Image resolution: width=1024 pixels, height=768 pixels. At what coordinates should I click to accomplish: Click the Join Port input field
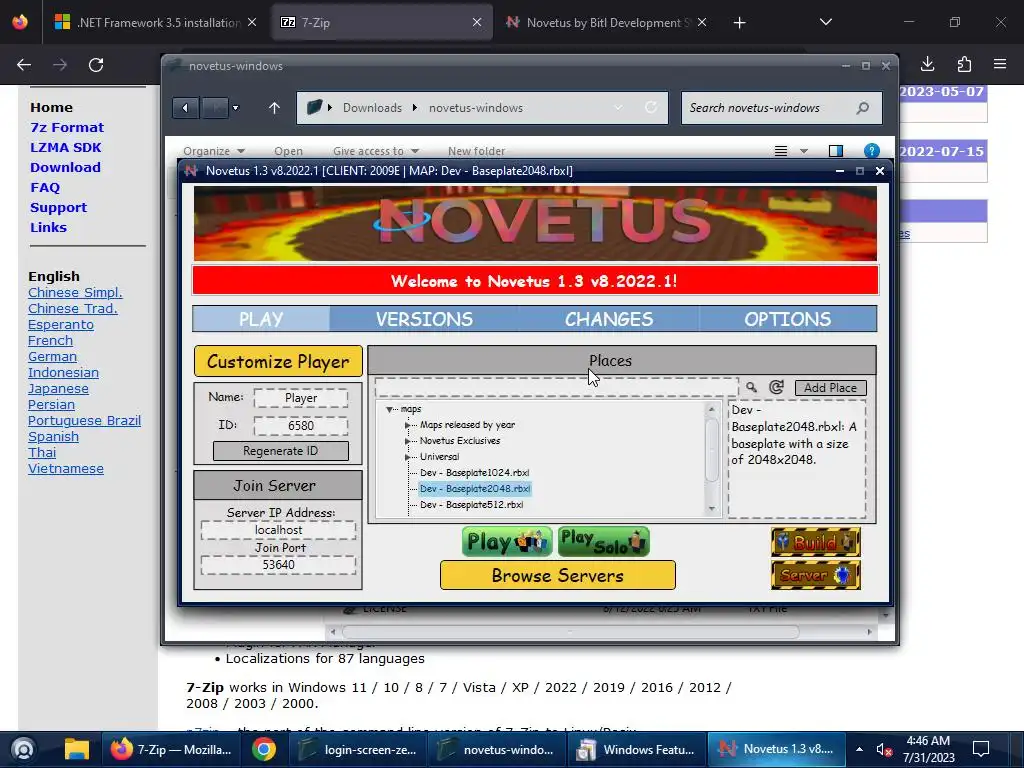tap(278, 564)
